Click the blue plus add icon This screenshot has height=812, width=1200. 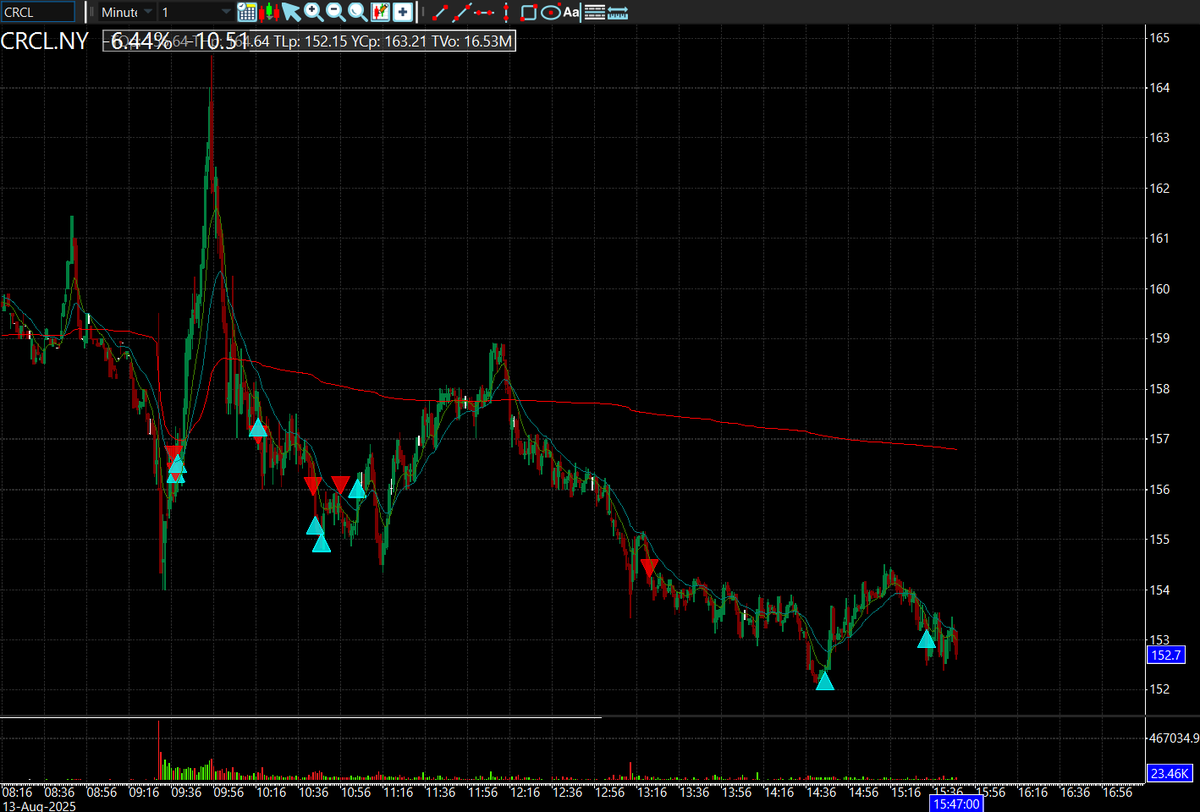pyautogui.click(x=402, y=12)
